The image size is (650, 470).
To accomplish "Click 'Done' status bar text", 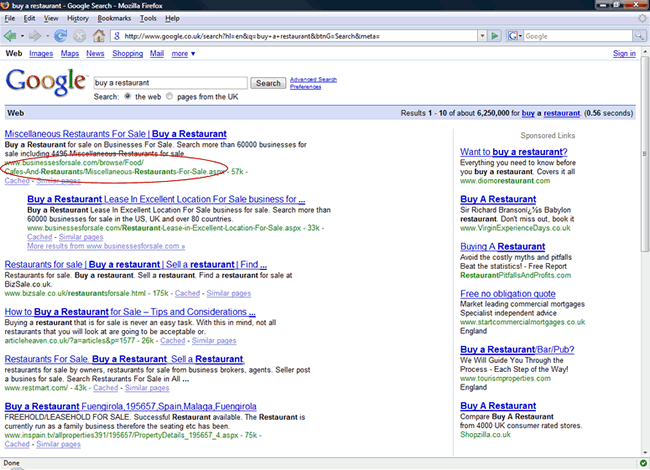I will pos(11,463).
